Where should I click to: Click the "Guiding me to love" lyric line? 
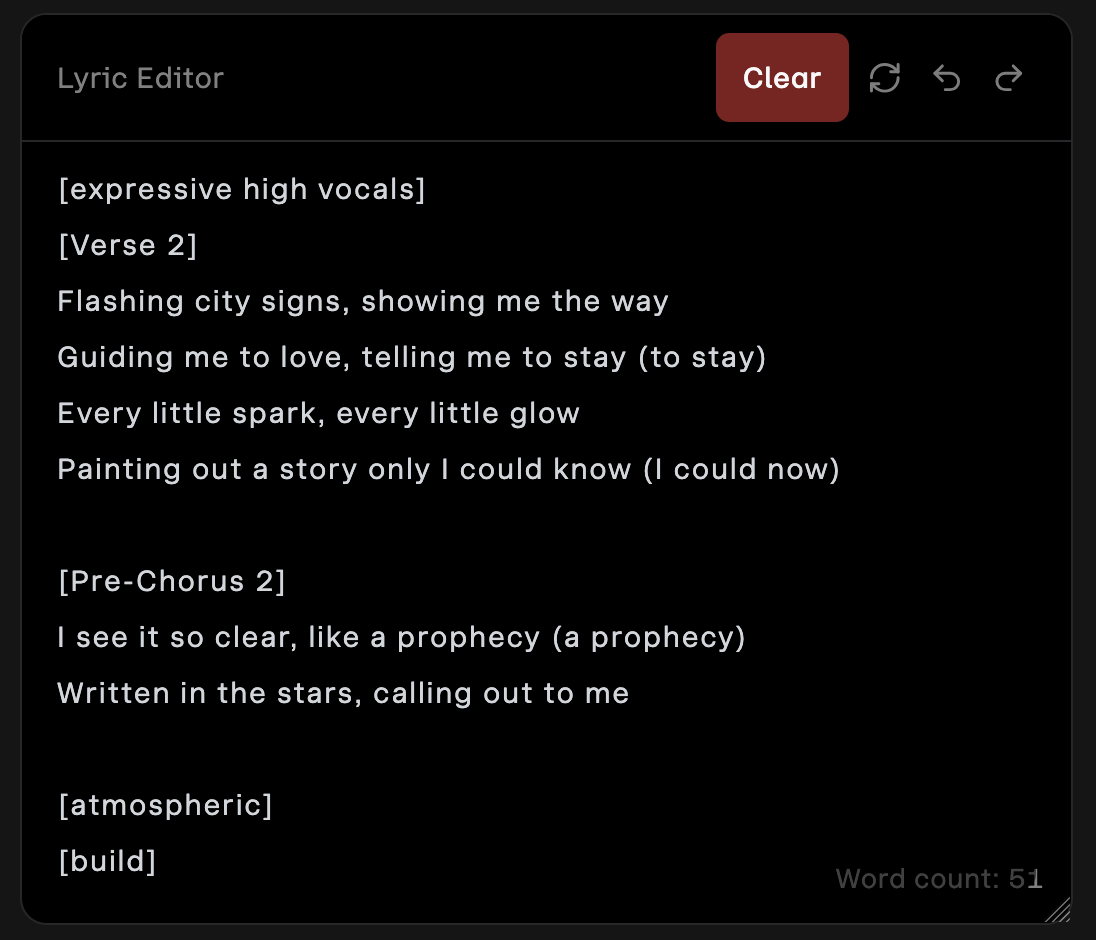[411, 357]
